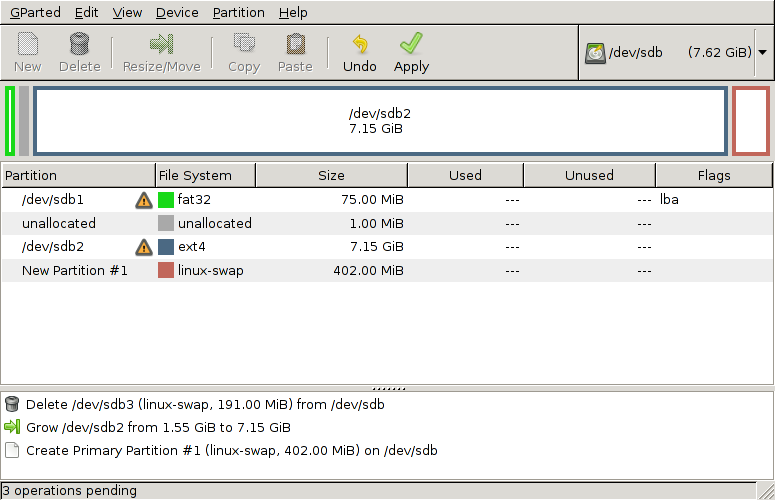Click trash icon of Delete /dev/sdb3 operation
775x500 pixels.
12,404
